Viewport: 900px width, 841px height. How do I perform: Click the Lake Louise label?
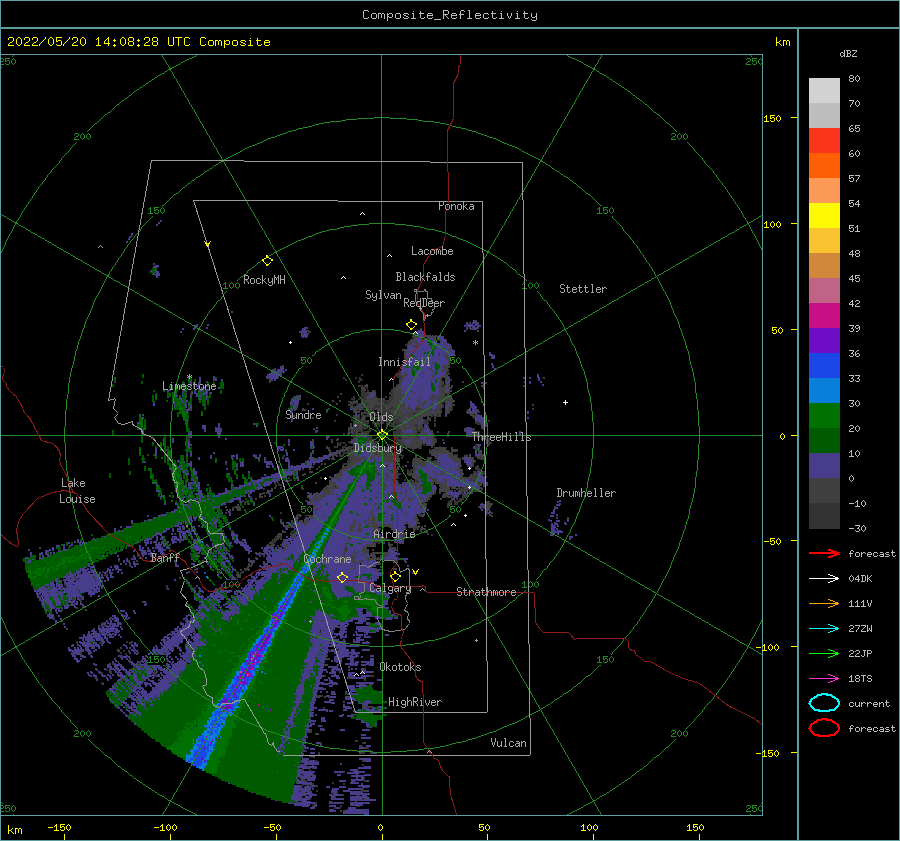click(x=77, y=491)
